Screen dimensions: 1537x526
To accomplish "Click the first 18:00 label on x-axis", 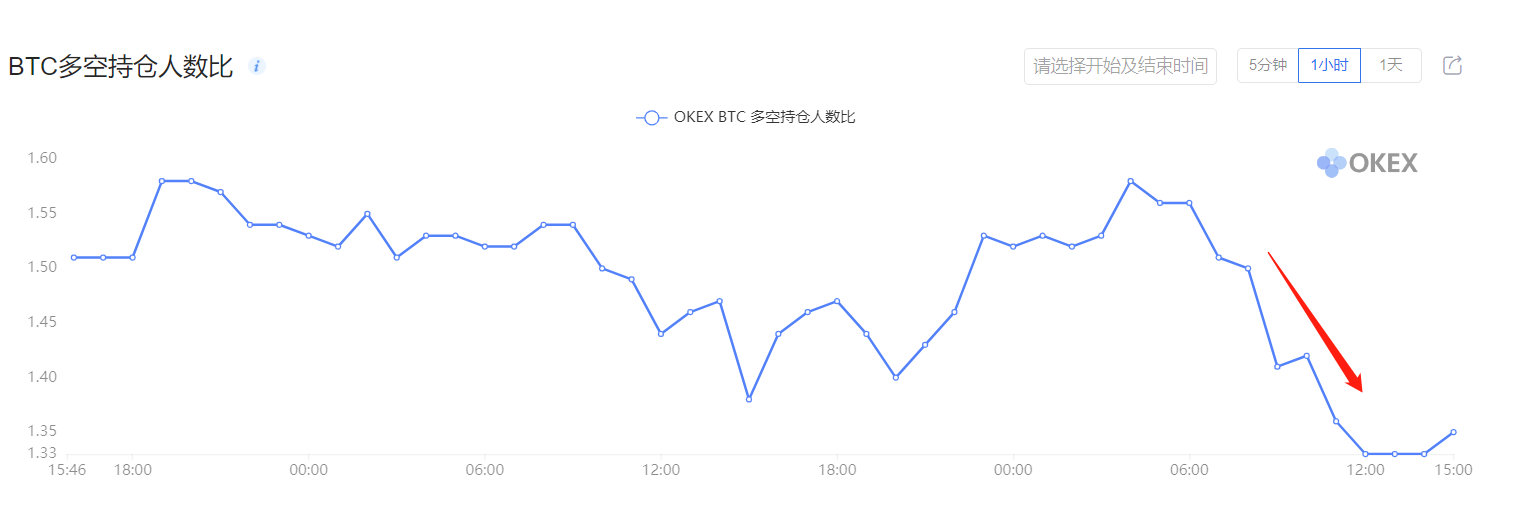I will click(x=132, y=470).
